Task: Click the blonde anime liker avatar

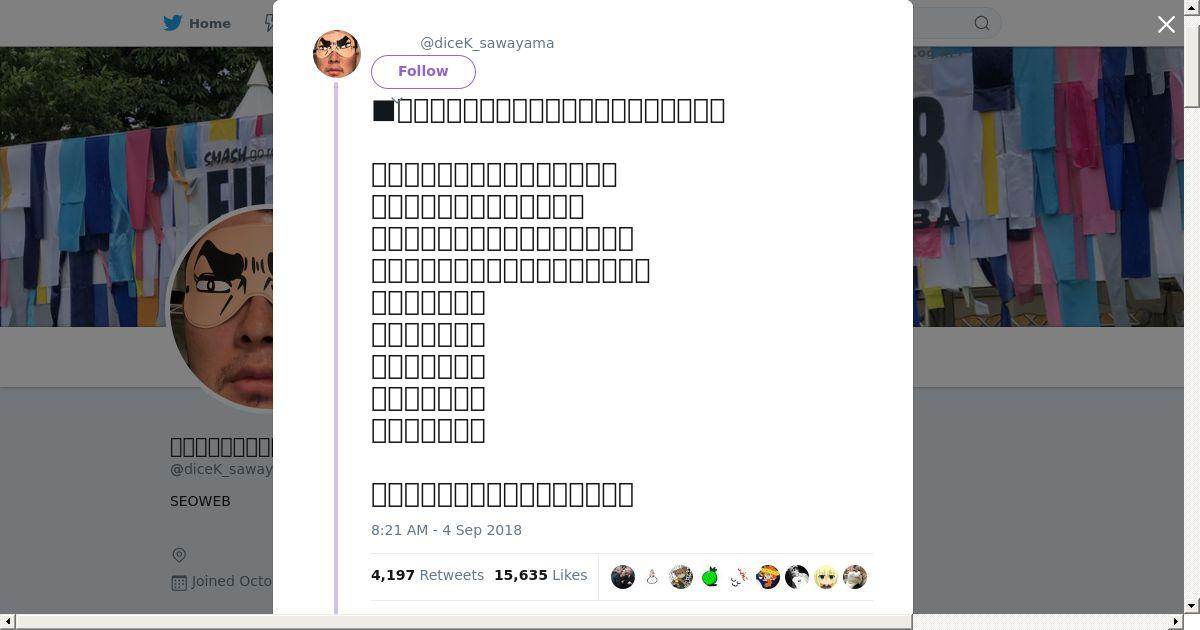Action: pyautogui.click(x=826, y=577)
